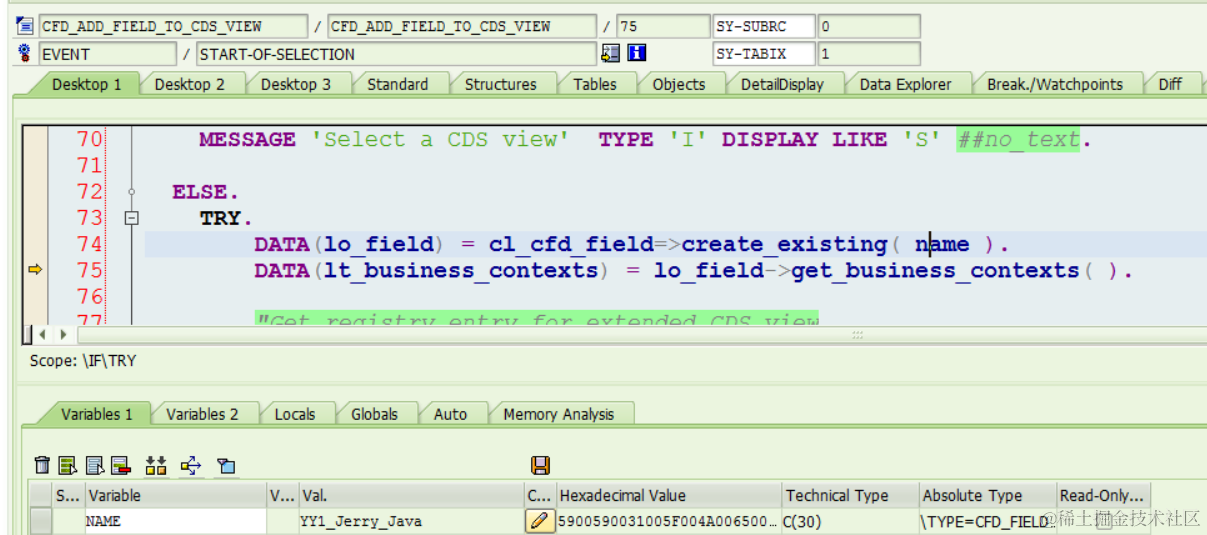Open the Diff tab
The image size is (1207, 535).
[x=1170, y=85]
